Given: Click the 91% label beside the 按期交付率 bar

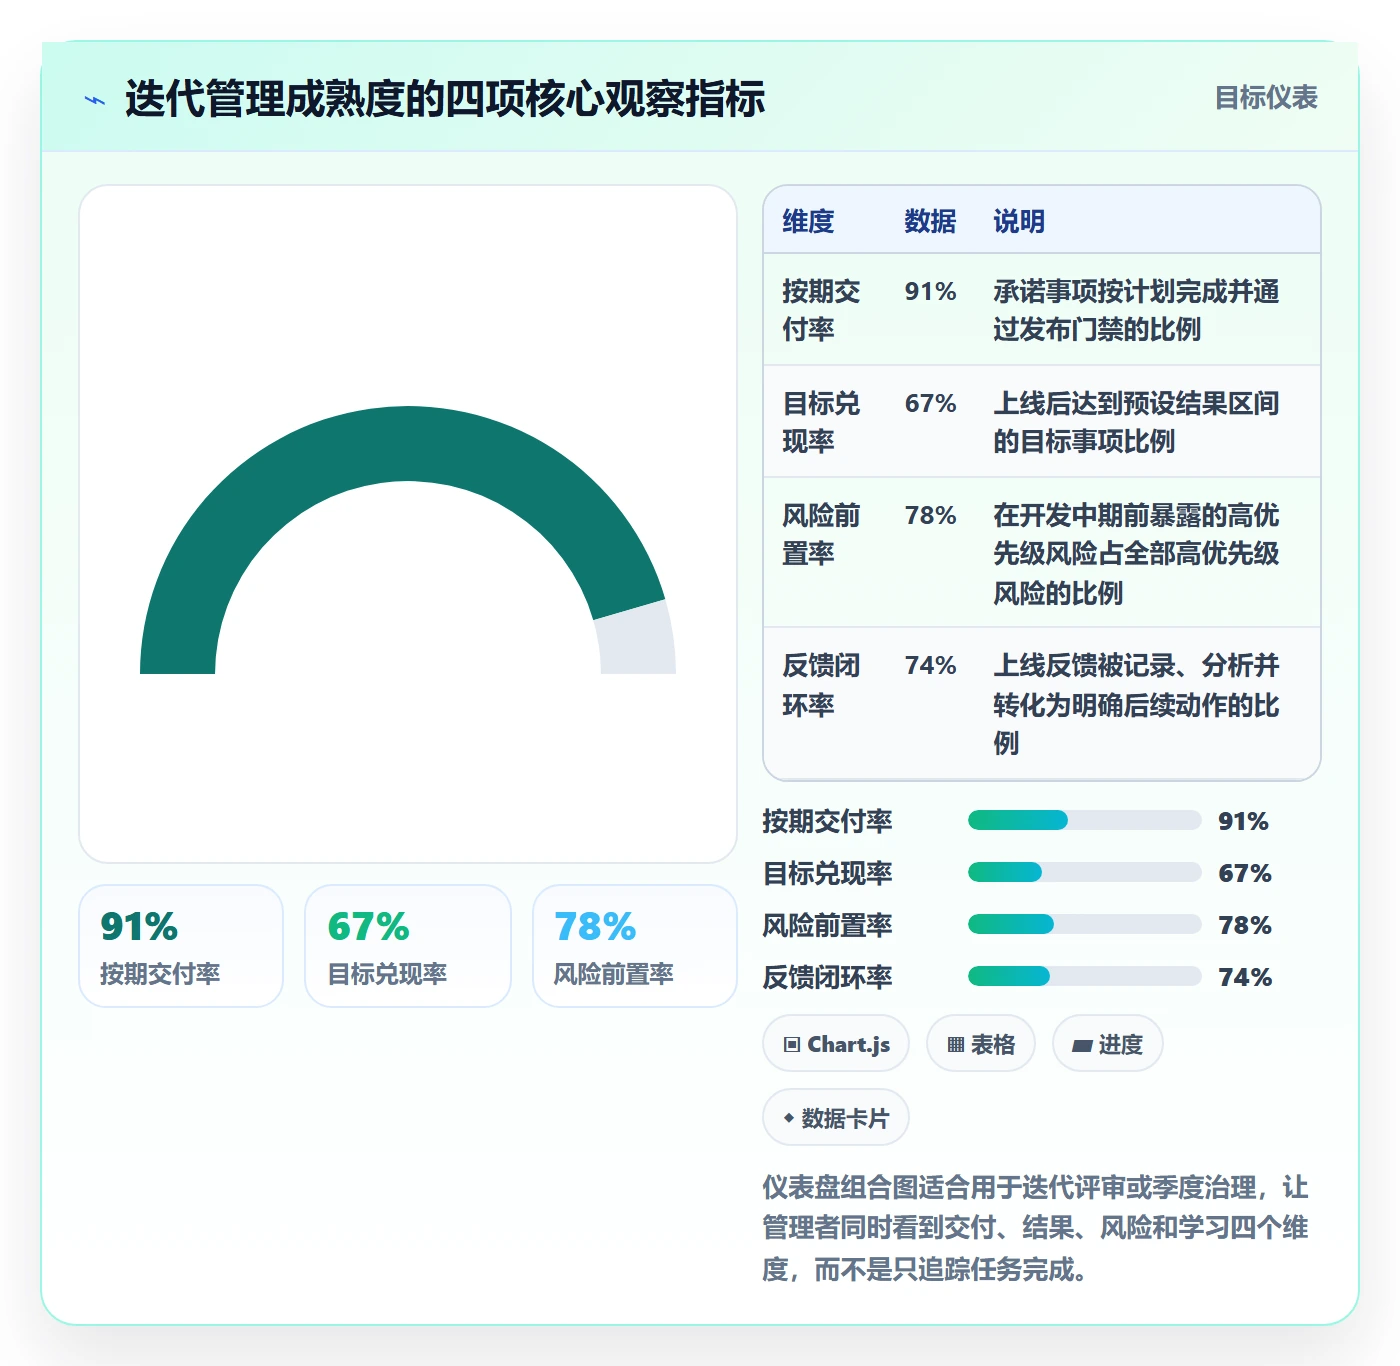Looking at the screenshot, I should pyautogui.click(x=1243, y=821).
